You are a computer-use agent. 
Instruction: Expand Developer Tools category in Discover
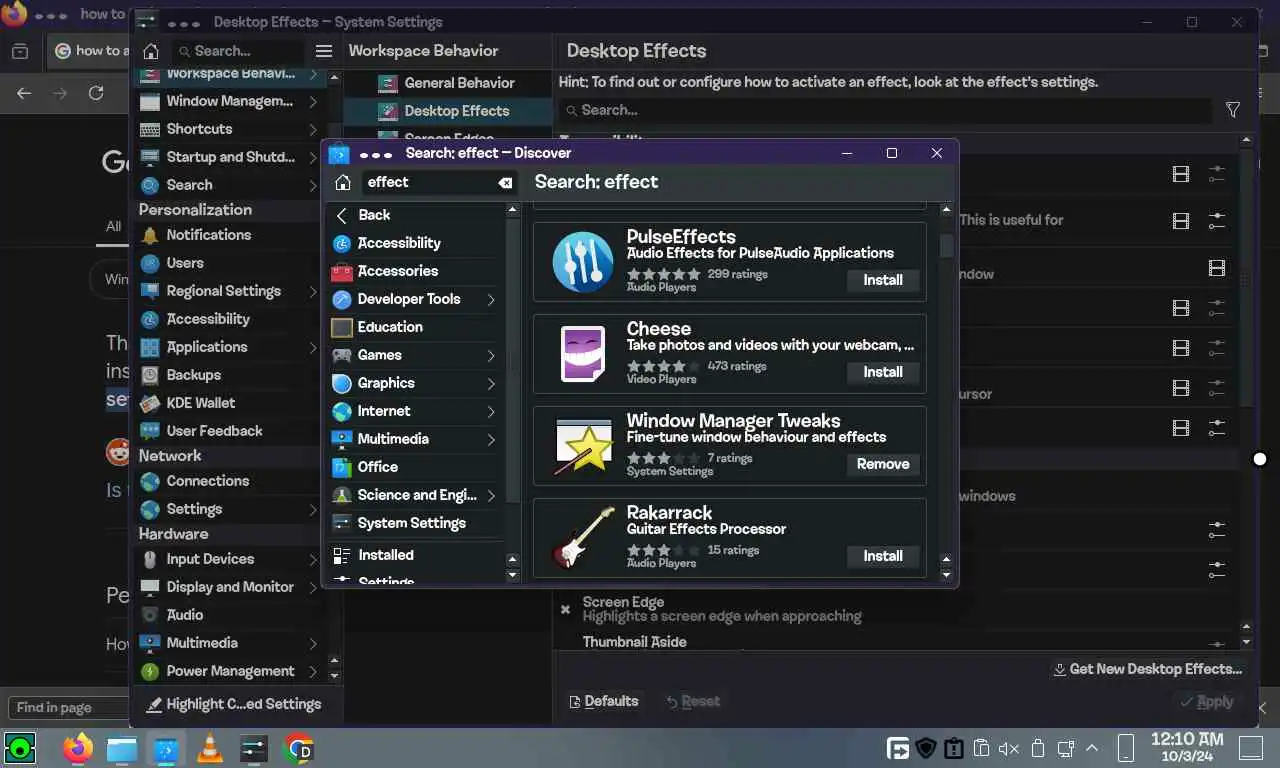[x=491, y=299]
